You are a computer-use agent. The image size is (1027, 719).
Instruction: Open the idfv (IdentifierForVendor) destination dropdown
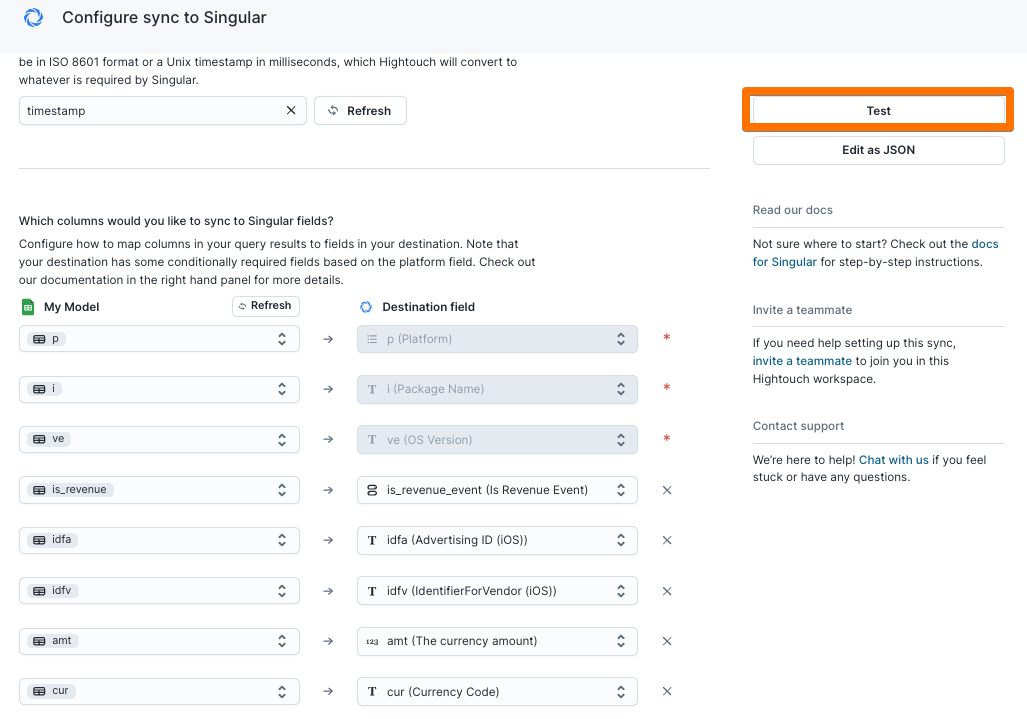click(x=497, y=591)
